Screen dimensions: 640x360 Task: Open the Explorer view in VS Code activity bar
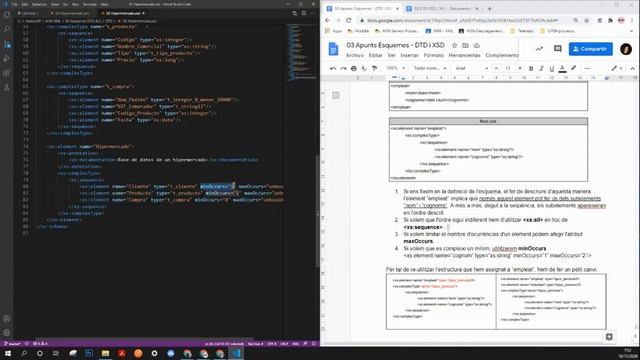pyautogui.click(x=7, y=15)
